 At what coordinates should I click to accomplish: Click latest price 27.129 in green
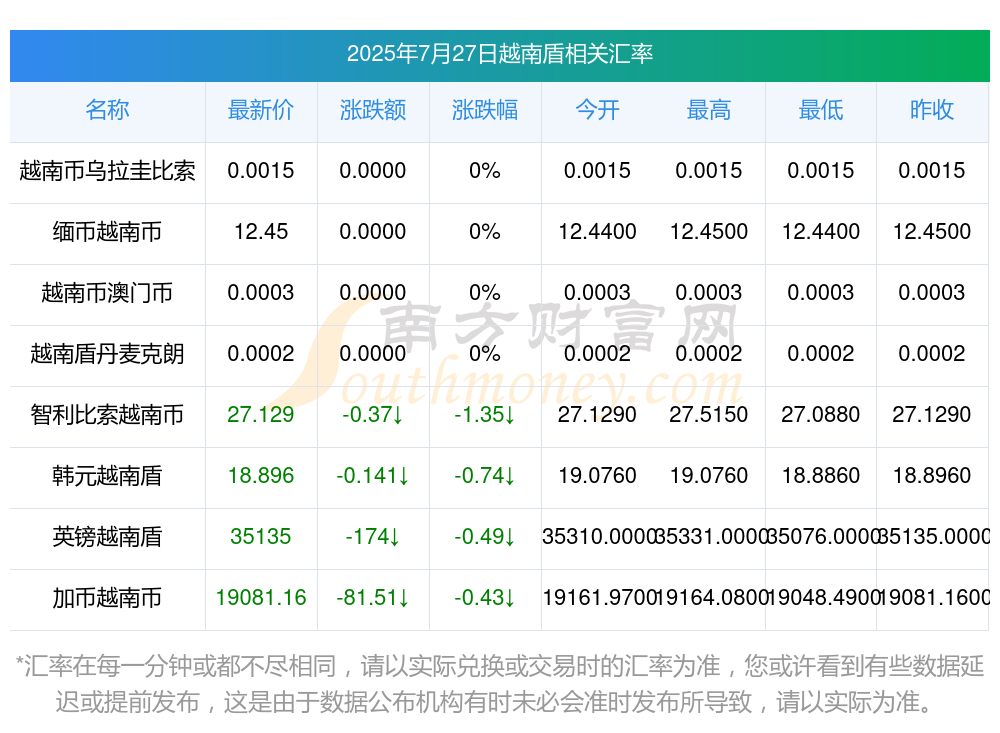(261, 415)
